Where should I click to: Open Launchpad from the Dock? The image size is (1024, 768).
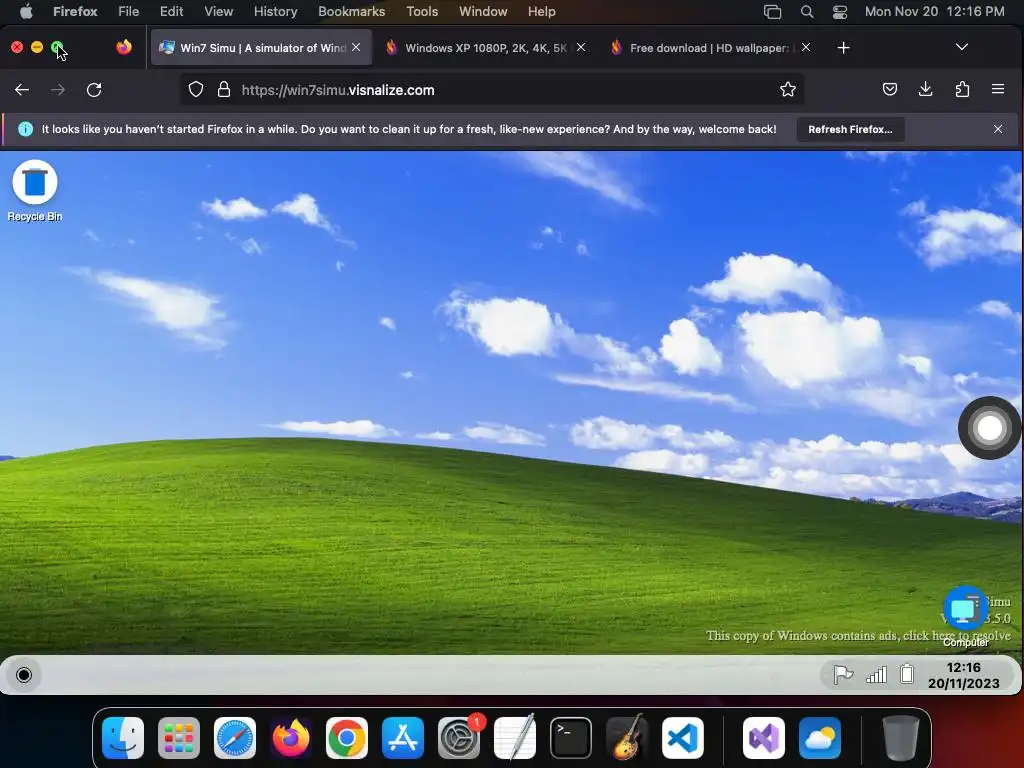pyautogui.click(x=178, y=738)
